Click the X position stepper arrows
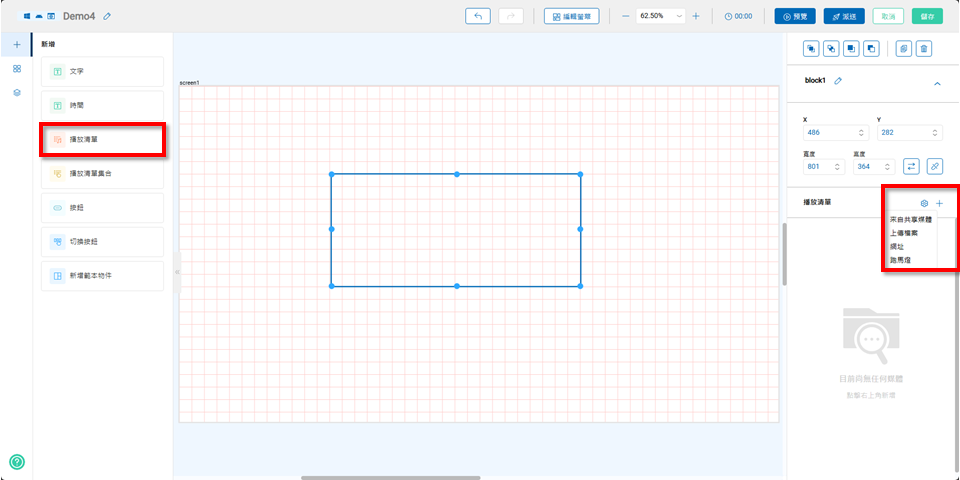 pyautogui.click(x=861, y=132)
